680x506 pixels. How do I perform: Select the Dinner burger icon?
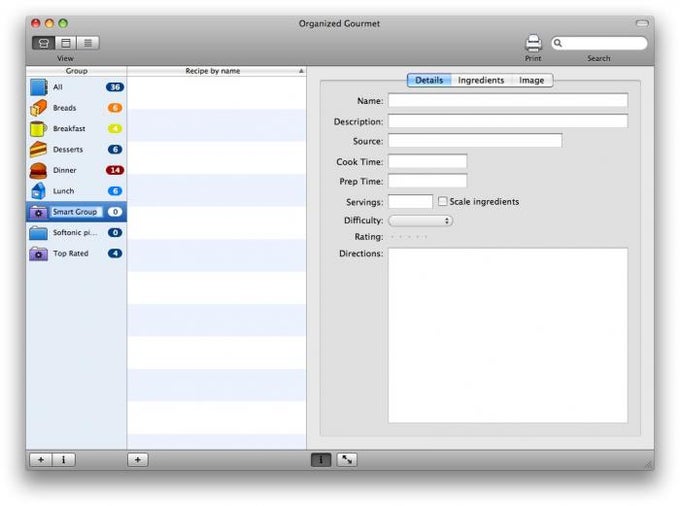tap(39, 170)
